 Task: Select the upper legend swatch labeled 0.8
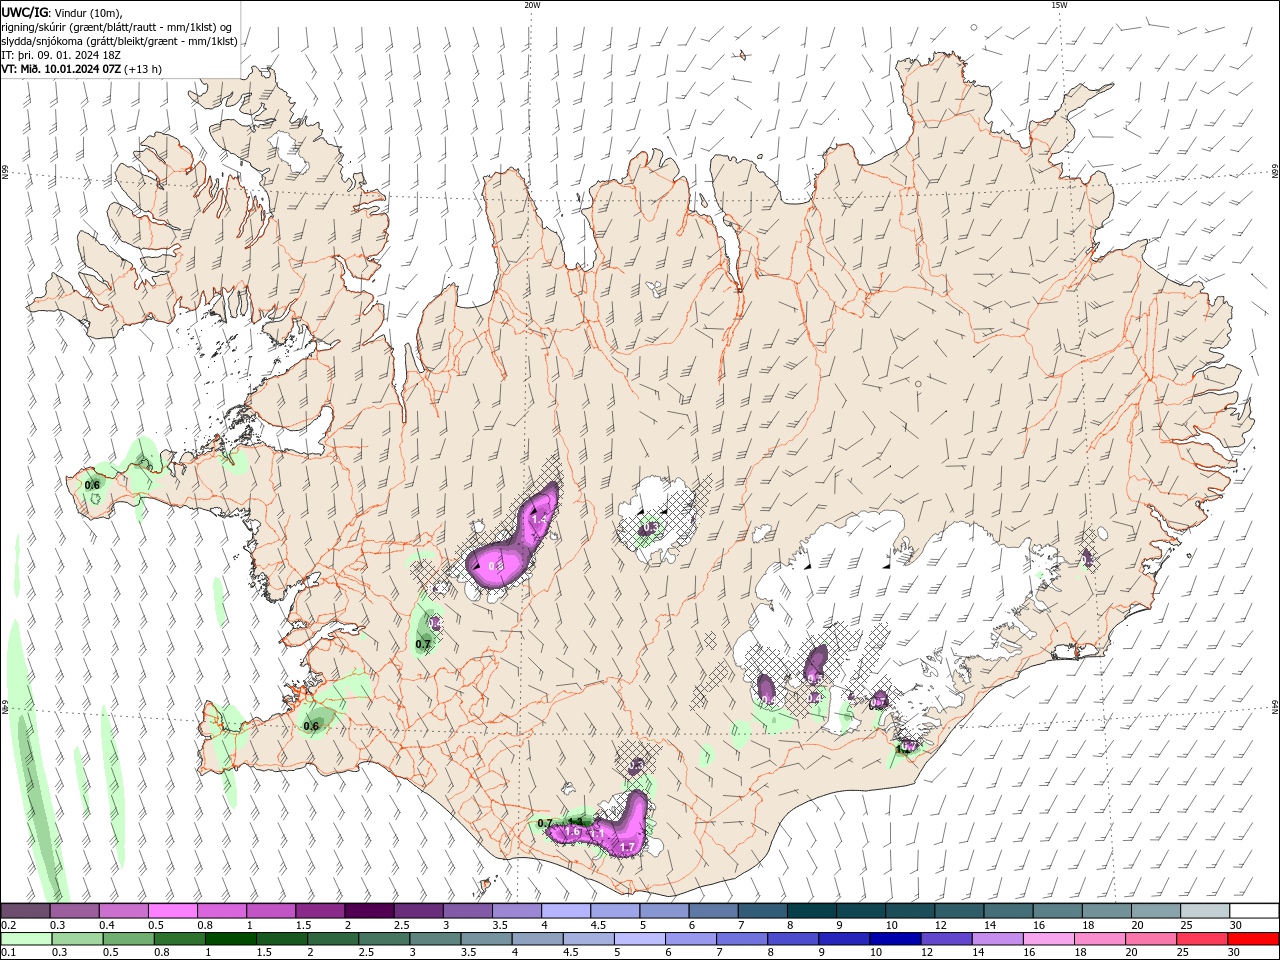click(x=222, y=911)
